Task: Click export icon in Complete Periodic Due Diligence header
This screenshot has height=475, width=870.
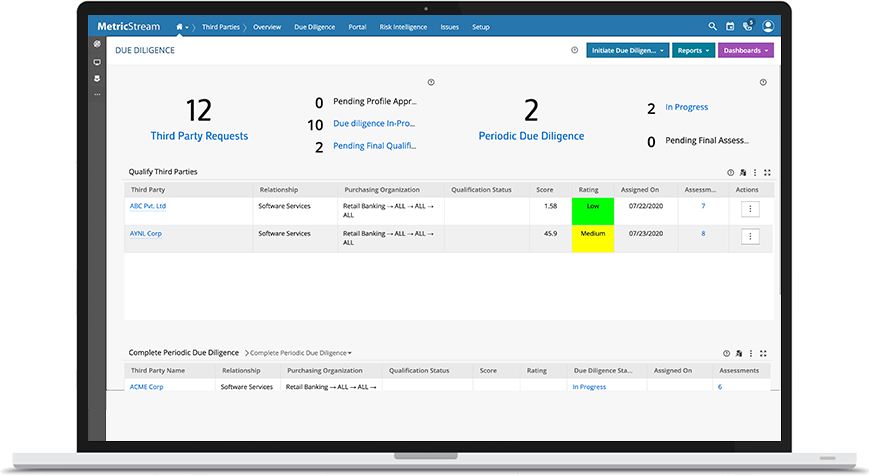Action: (739, 353)
